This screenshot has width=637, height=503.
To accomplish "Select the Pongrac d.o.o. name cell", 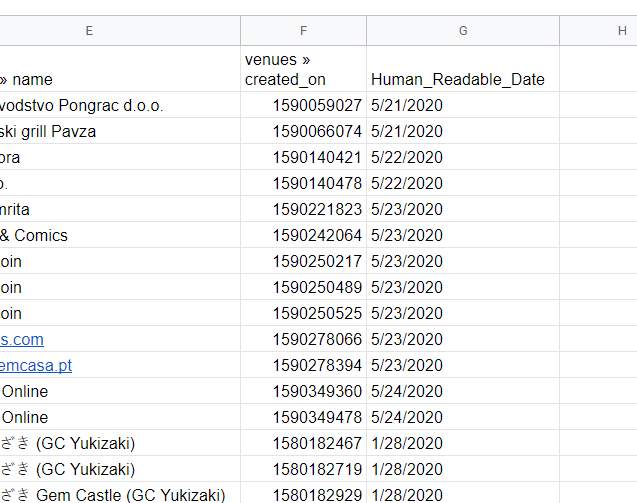I will pos(120,105).
